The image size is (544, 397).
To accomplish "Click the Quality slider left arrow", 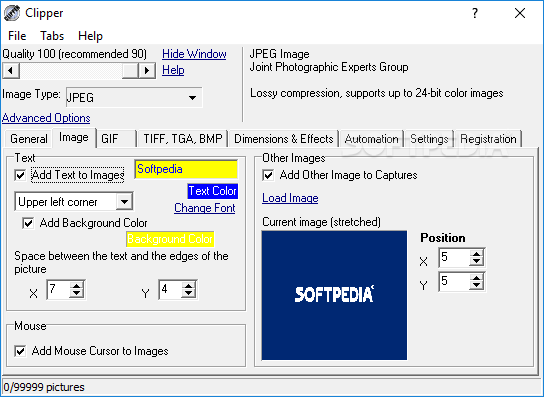I will click(11, 71).
